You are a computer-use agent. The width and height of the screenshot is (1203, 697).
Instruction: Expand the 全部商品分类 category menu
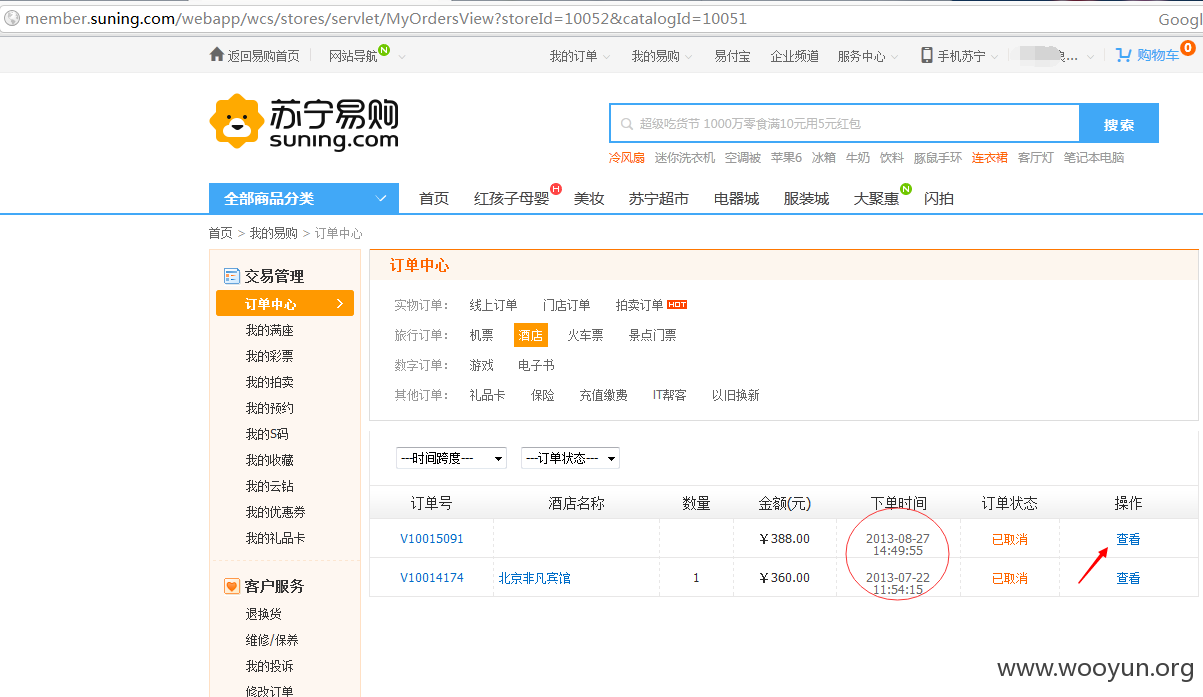tap(304, 198)
